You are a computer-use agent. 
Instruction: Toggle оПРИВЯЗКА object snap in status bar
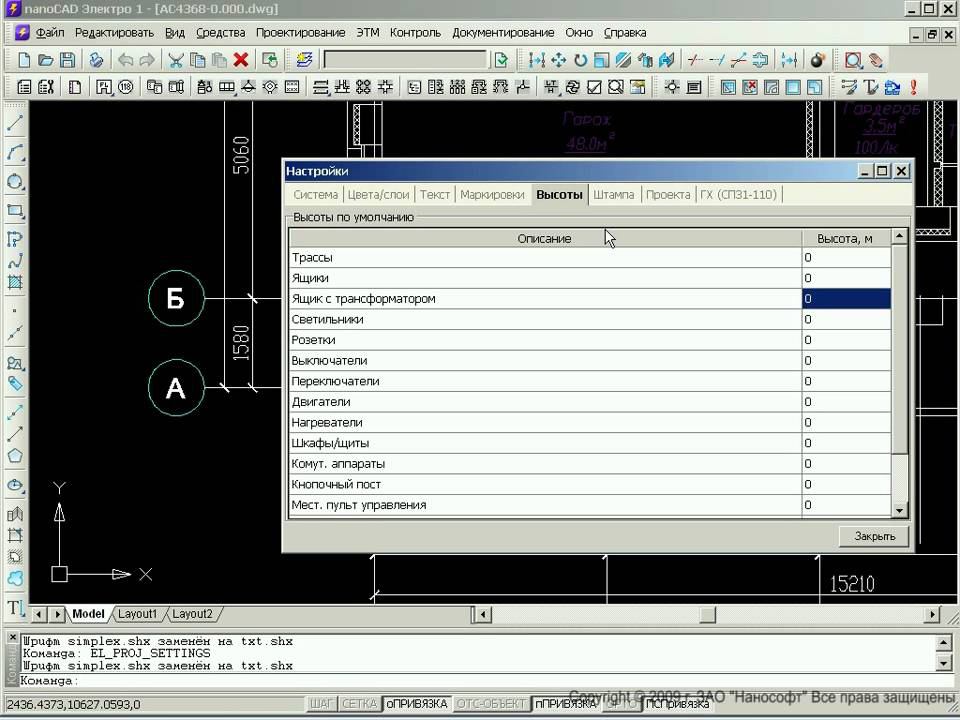417,704
